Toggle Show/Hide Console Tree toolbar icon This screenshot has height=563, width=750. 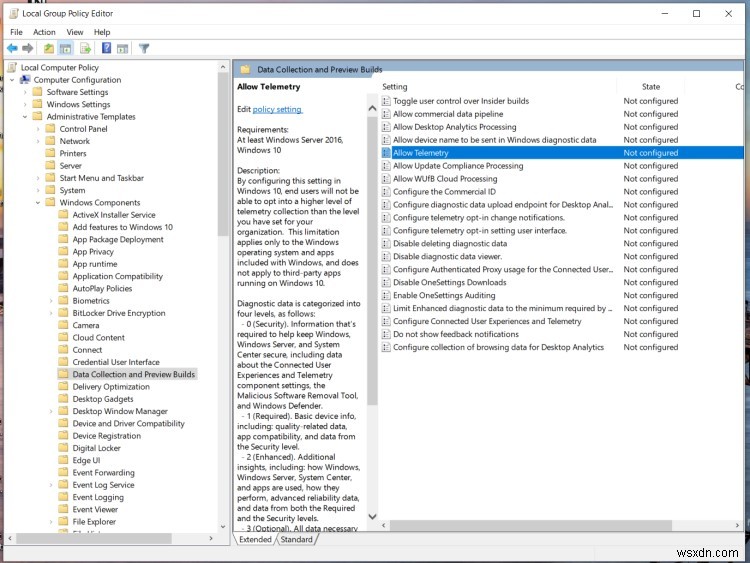point(66,48)
